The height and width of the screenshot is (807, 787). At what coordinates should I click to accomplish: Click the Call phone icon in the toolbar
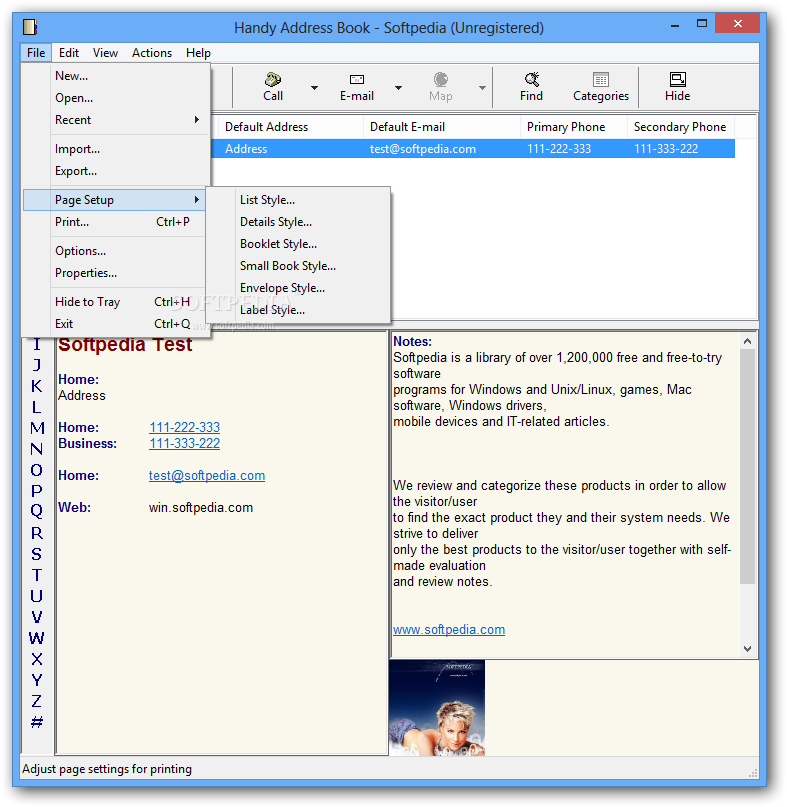273,79
